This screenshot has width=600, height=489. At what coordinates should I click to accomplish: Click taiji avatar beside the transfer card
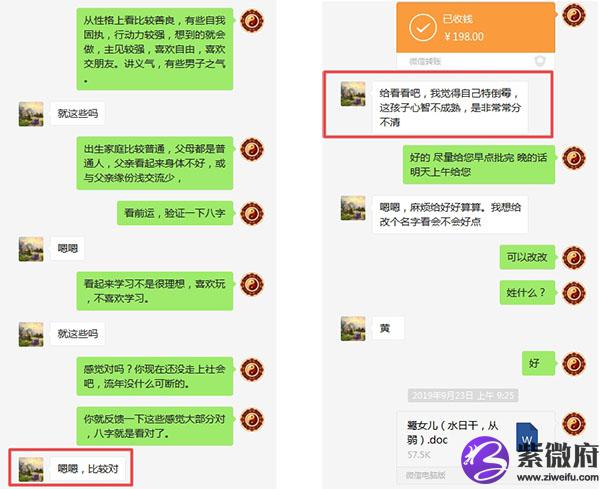pyautogui.click(x=574, y=15)
